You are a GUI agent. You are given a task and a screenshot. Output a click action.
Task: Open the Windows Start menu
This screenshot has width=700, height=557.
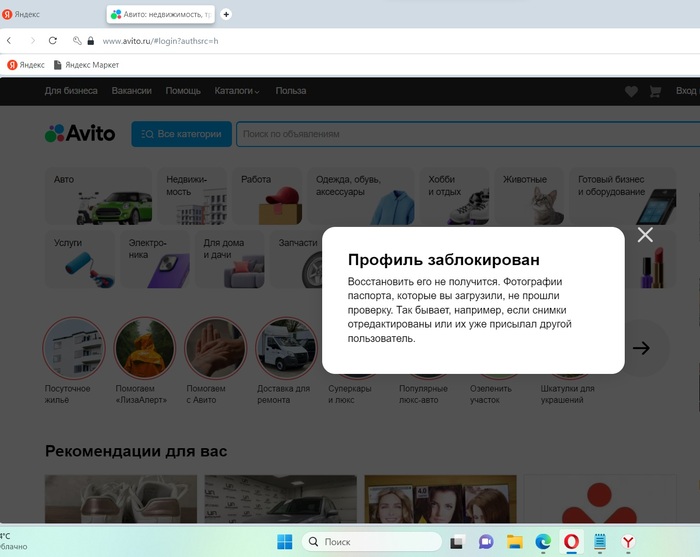click(284, 542)
